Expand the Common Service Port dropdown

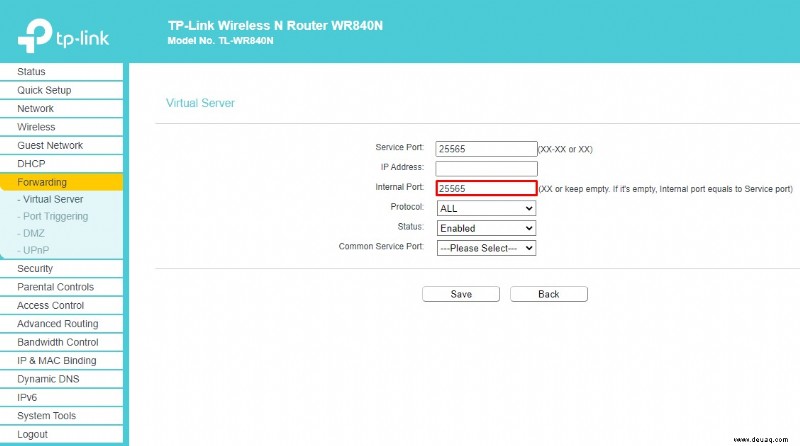coord(486,248)
